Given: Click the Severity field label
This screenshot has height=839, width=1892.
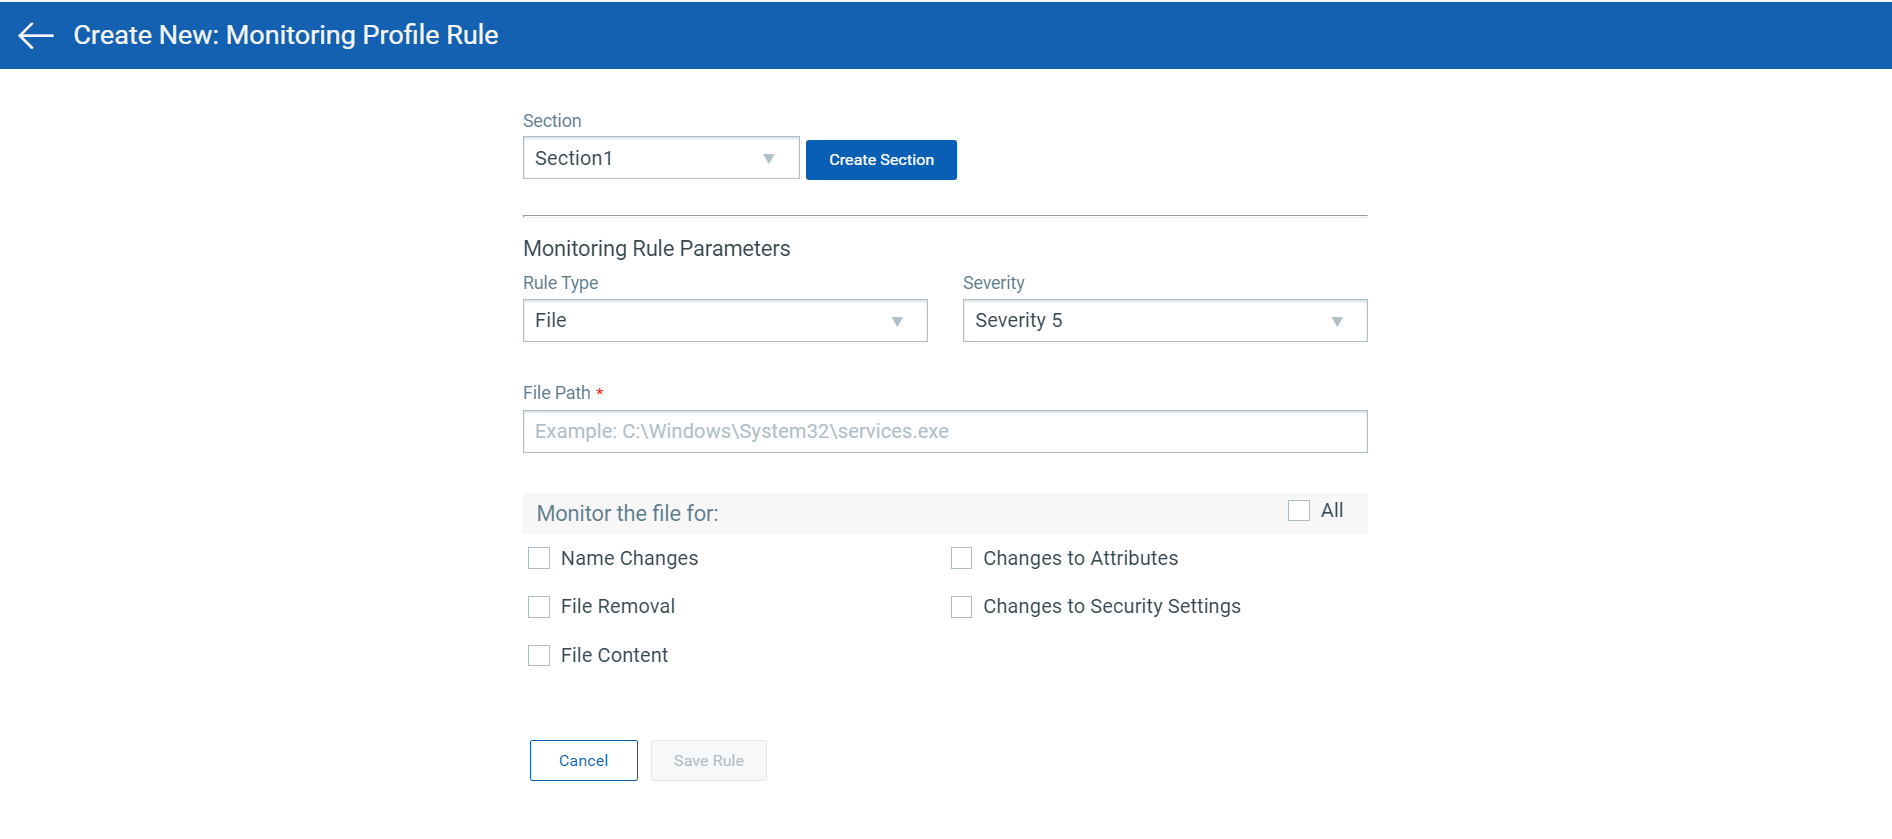Looking at the screenshot, I should pyautogui.click(x=993, y=283).
